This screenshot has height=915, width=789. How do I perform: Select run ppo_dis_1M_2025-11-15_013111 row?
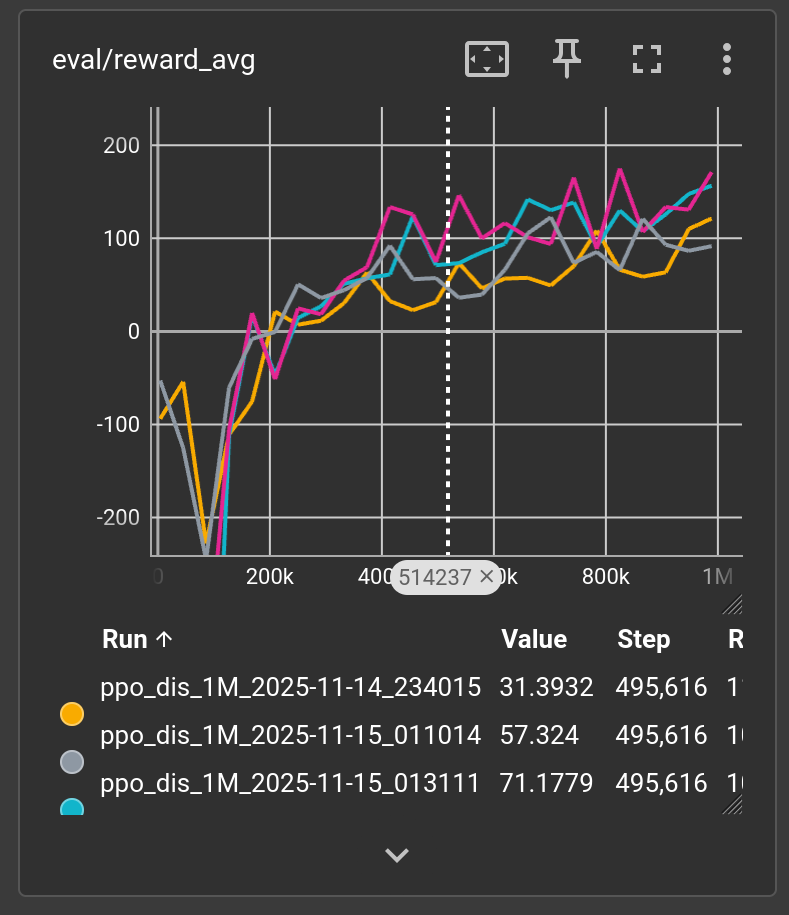[x=290, y=783]
